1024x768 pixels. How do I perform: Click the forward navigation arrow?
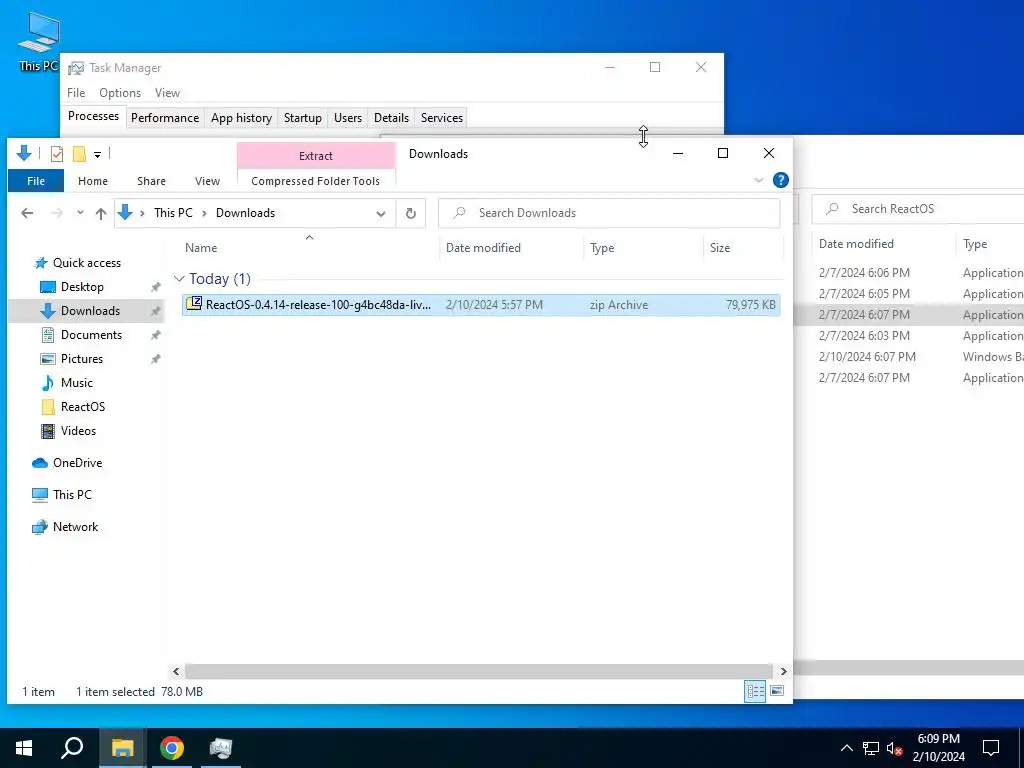click(x=57, y=213)
